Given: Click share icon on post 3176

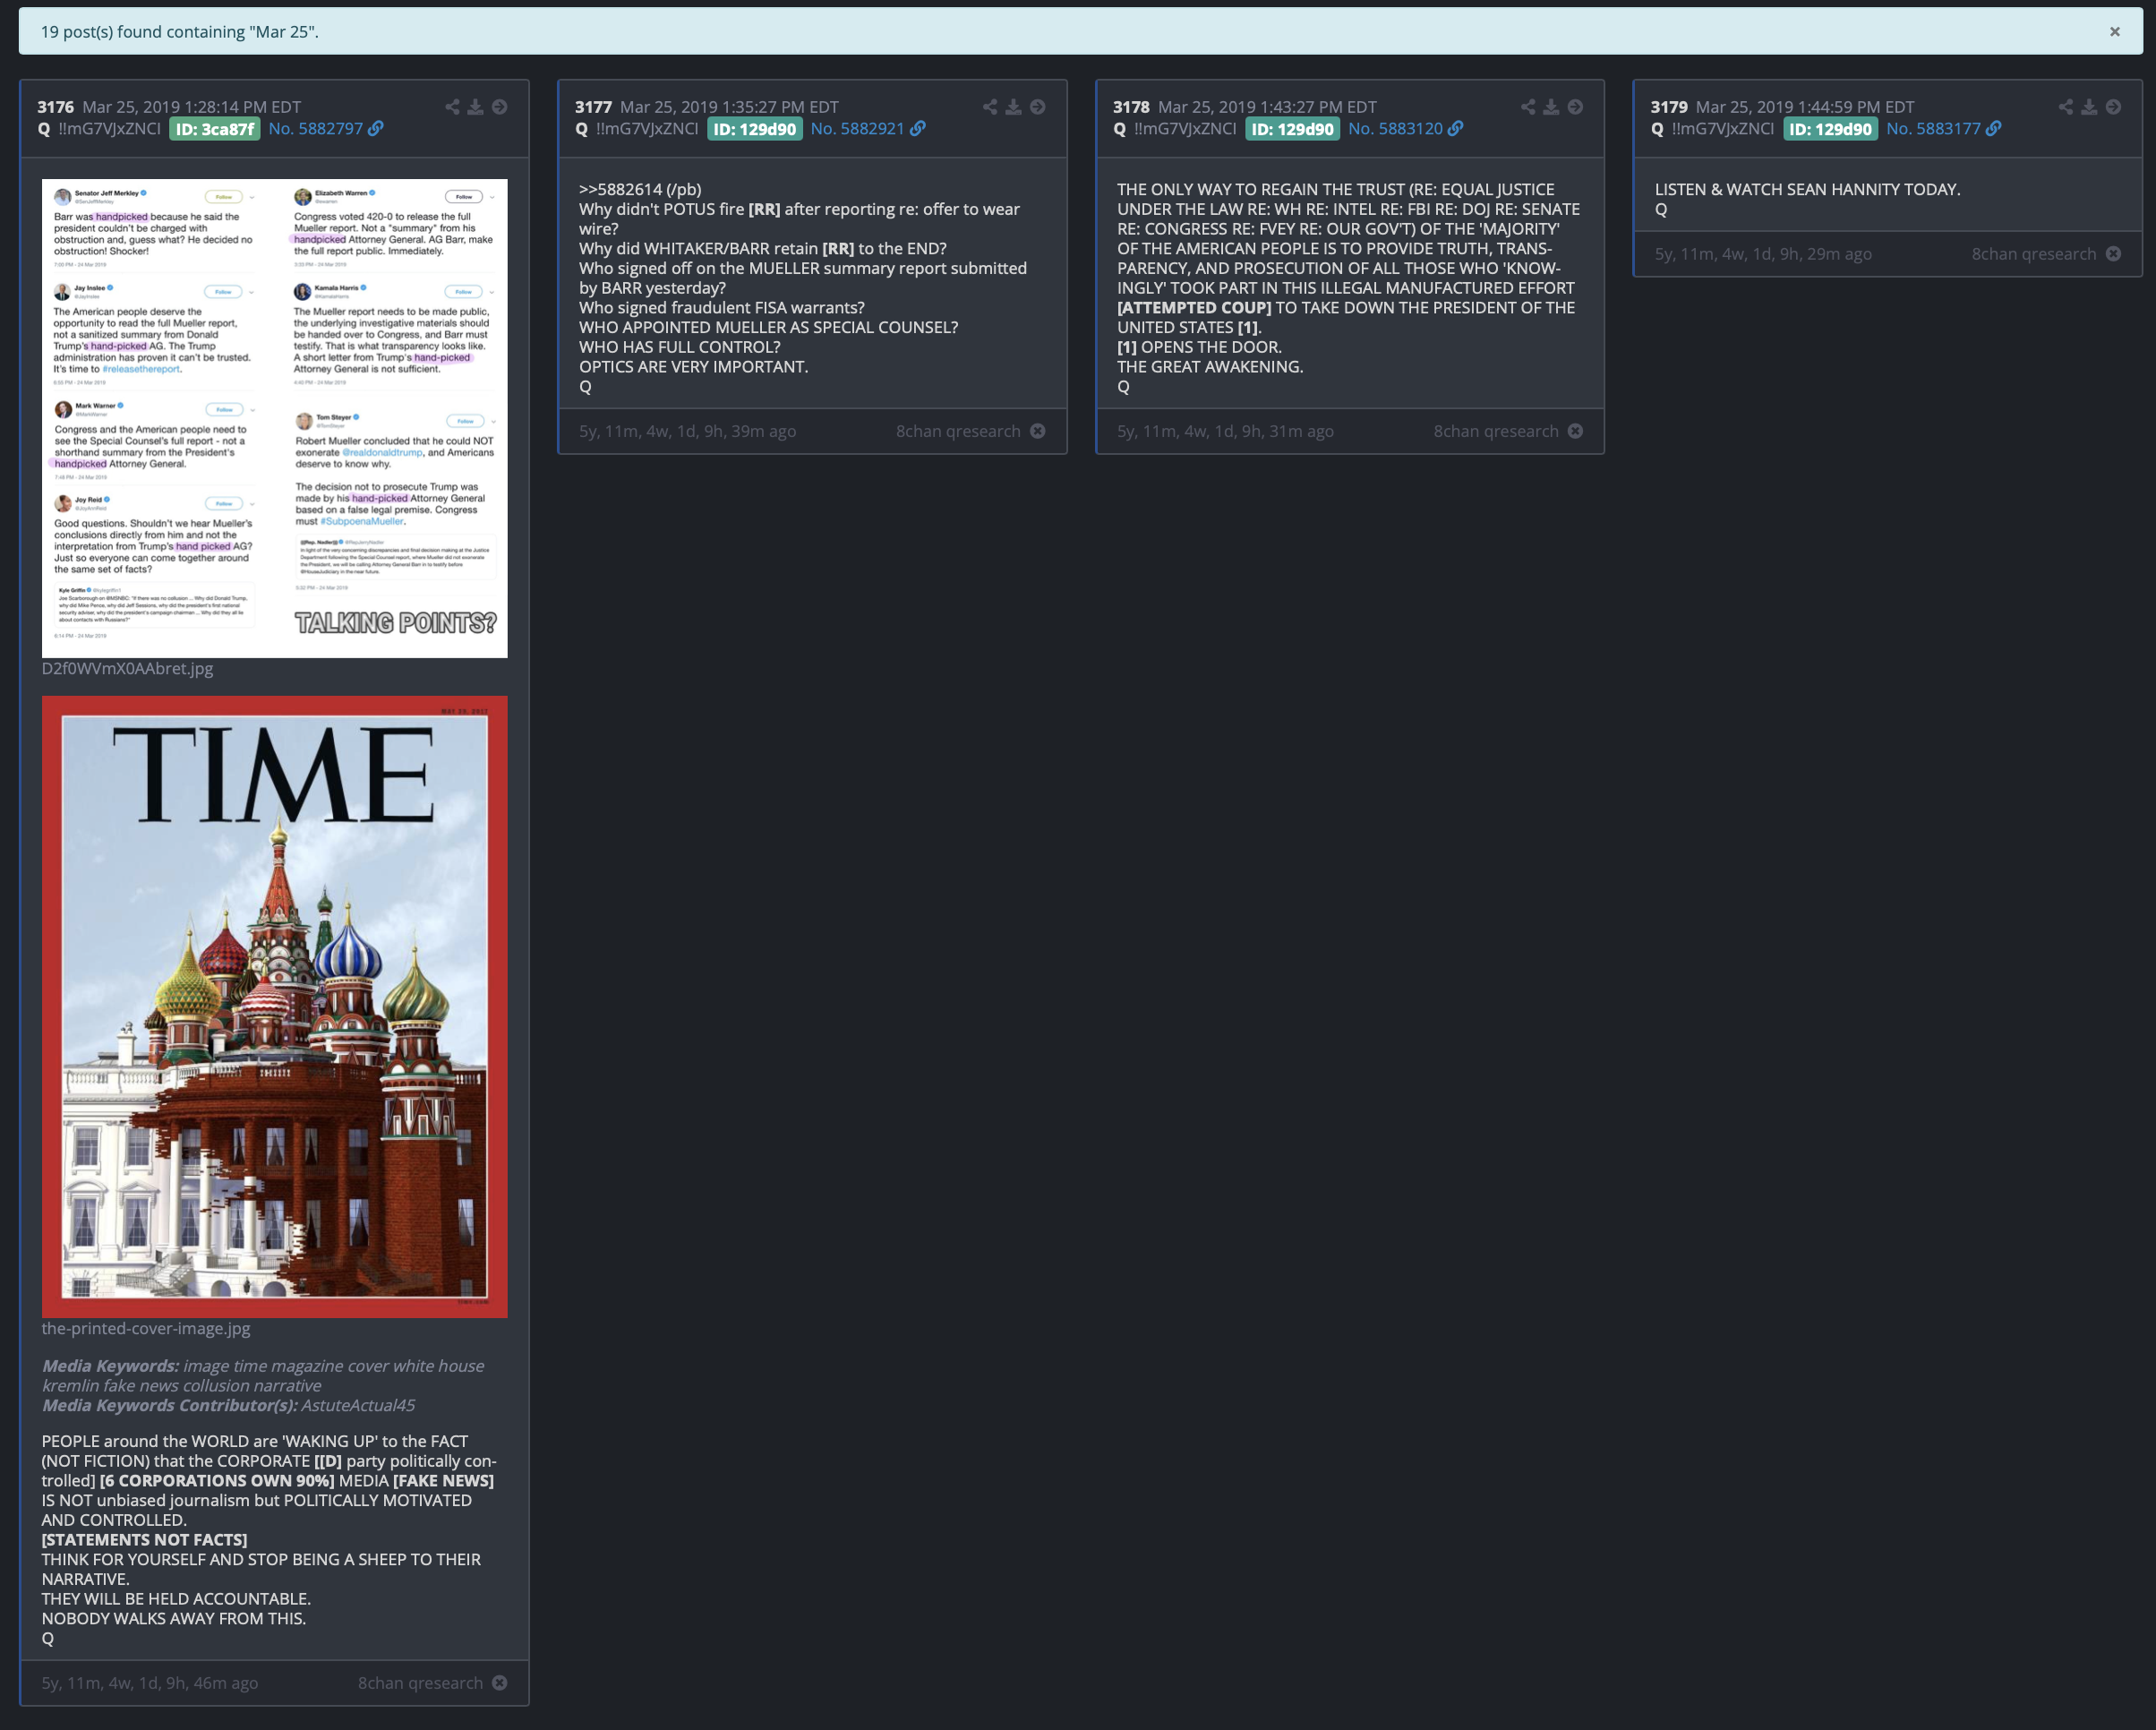Looking at the screenshot, I should coord(452,107).
